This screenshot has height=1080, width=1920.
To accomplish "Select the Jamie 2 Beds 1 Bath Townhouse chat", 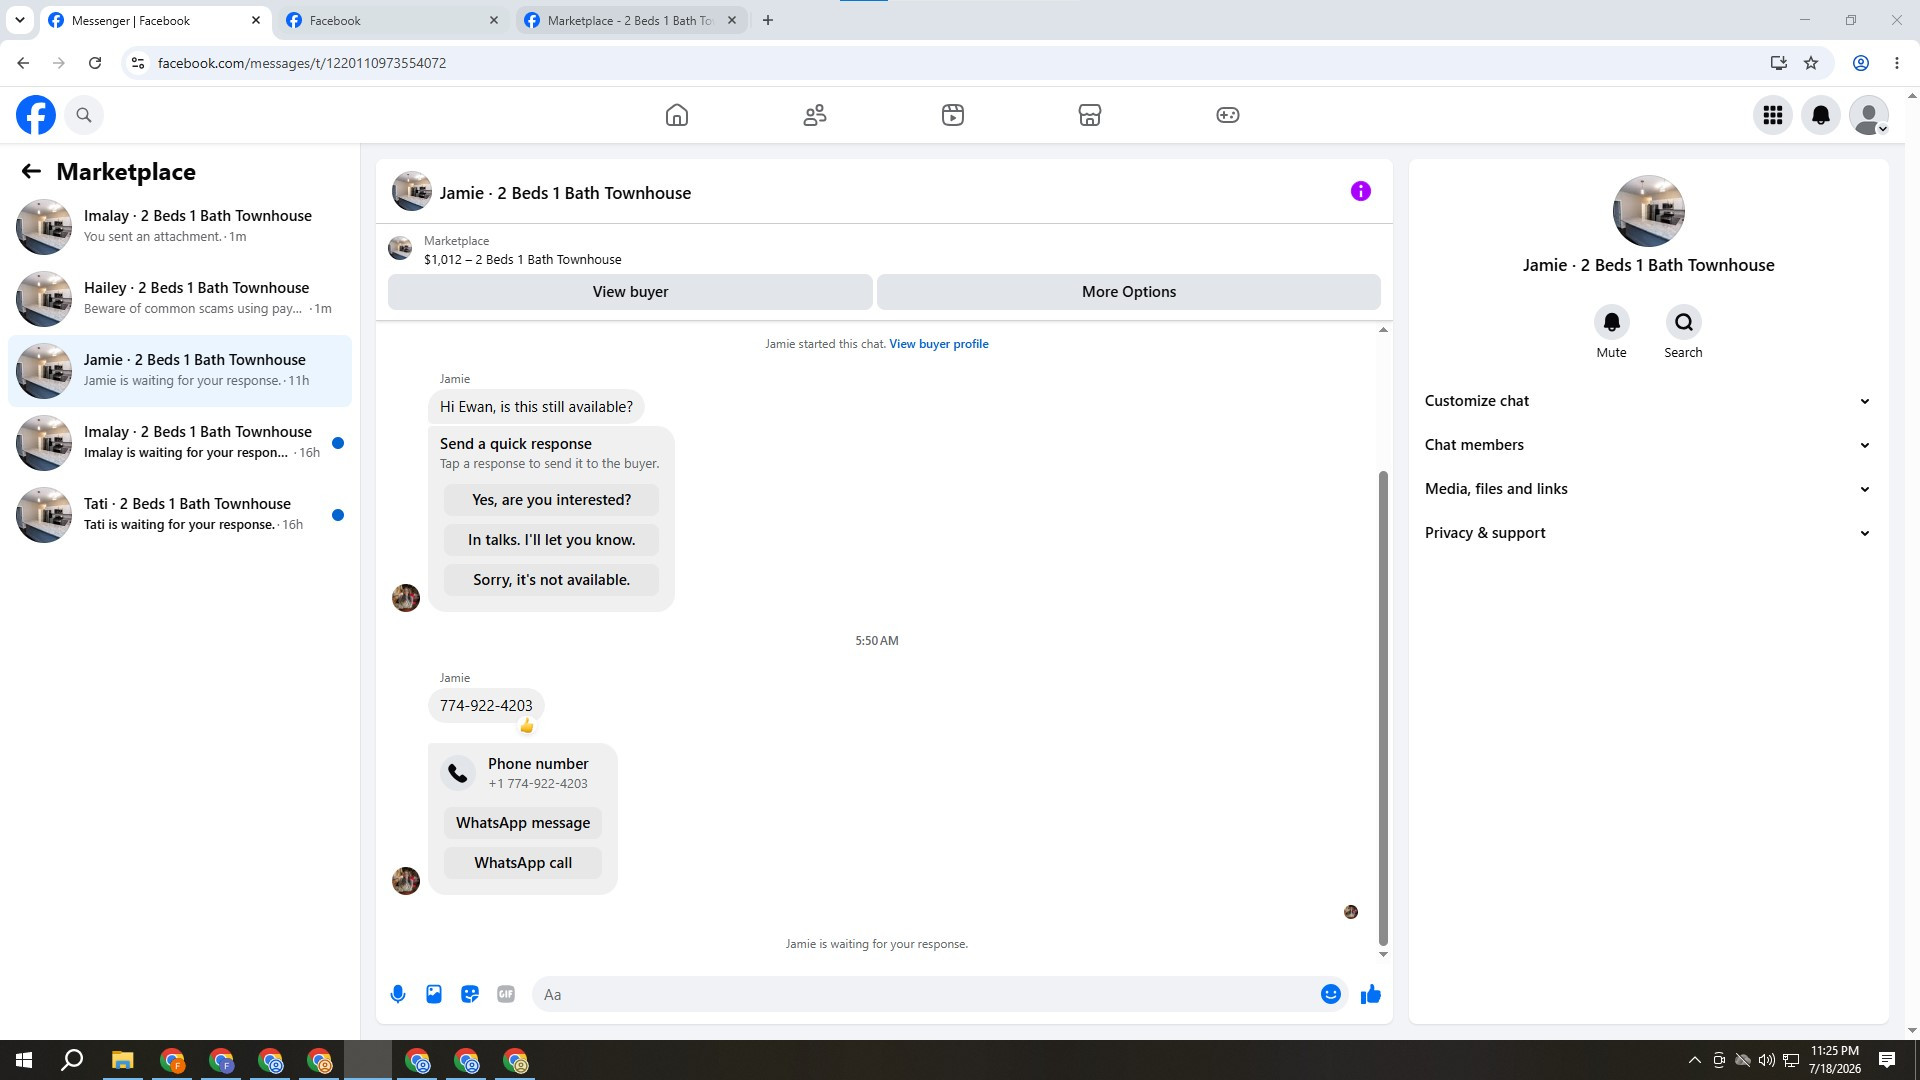I will pos(180,370).
